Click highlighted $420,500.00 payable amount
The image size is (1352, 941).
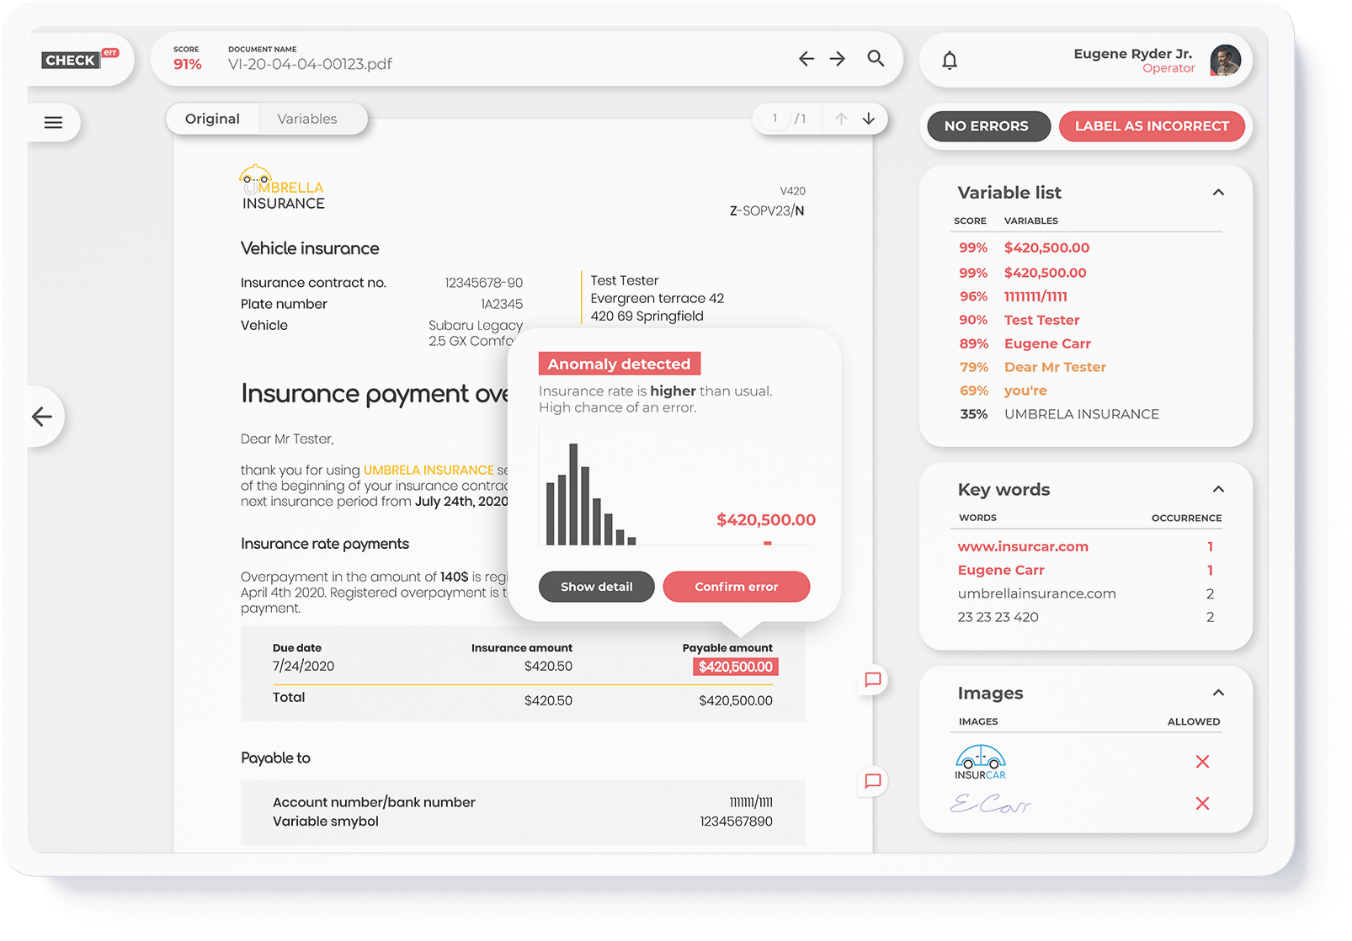coord(735,667)
